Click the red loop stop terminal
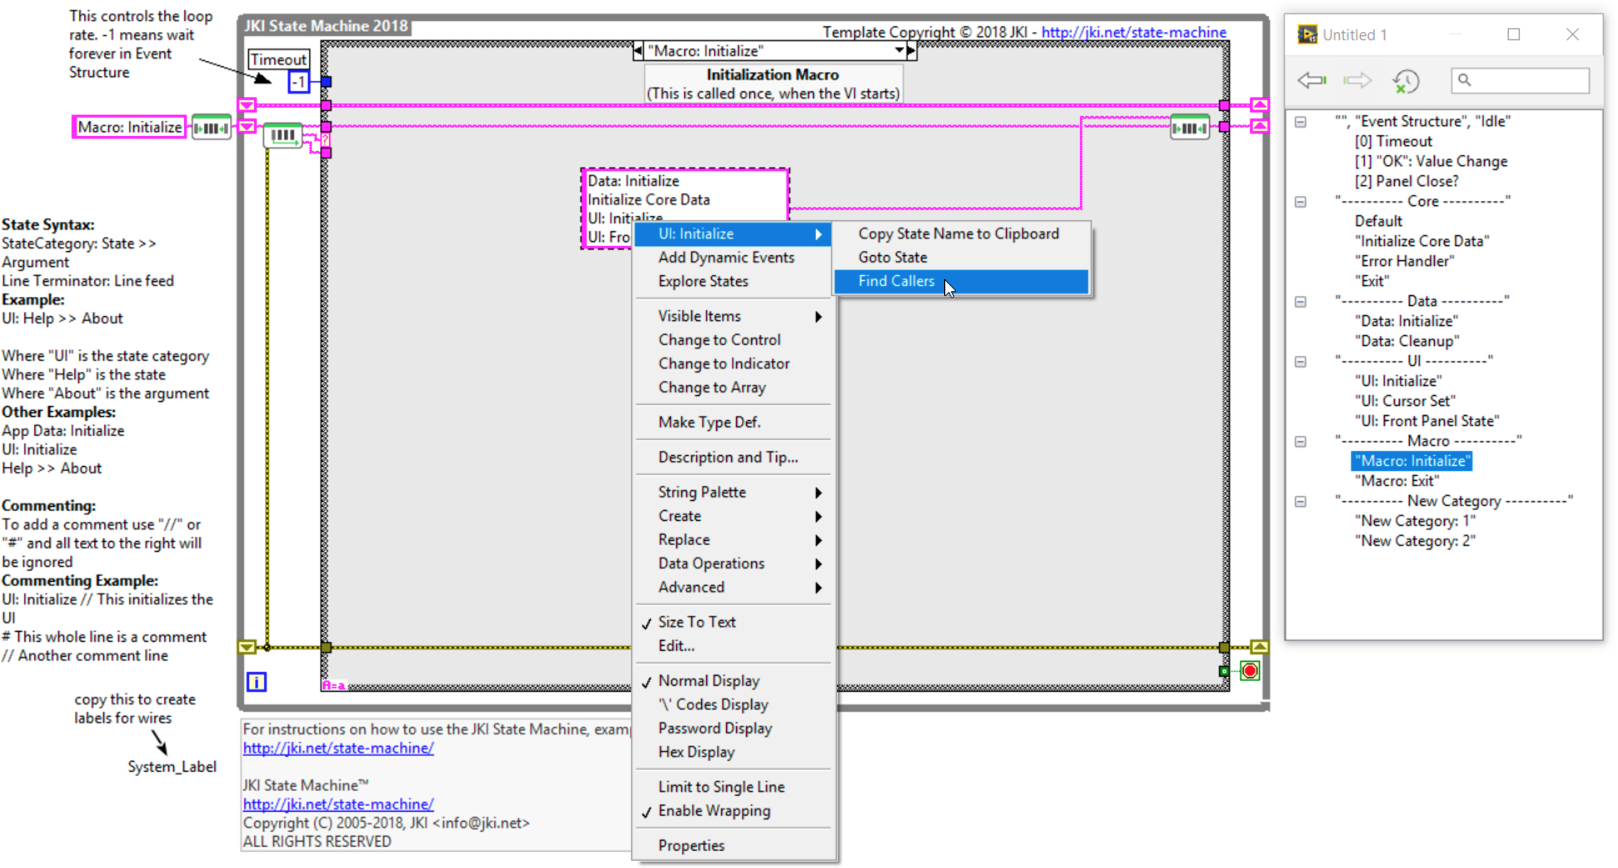The height and width of the screenshot is (868, 1618). pos(1250,671)
